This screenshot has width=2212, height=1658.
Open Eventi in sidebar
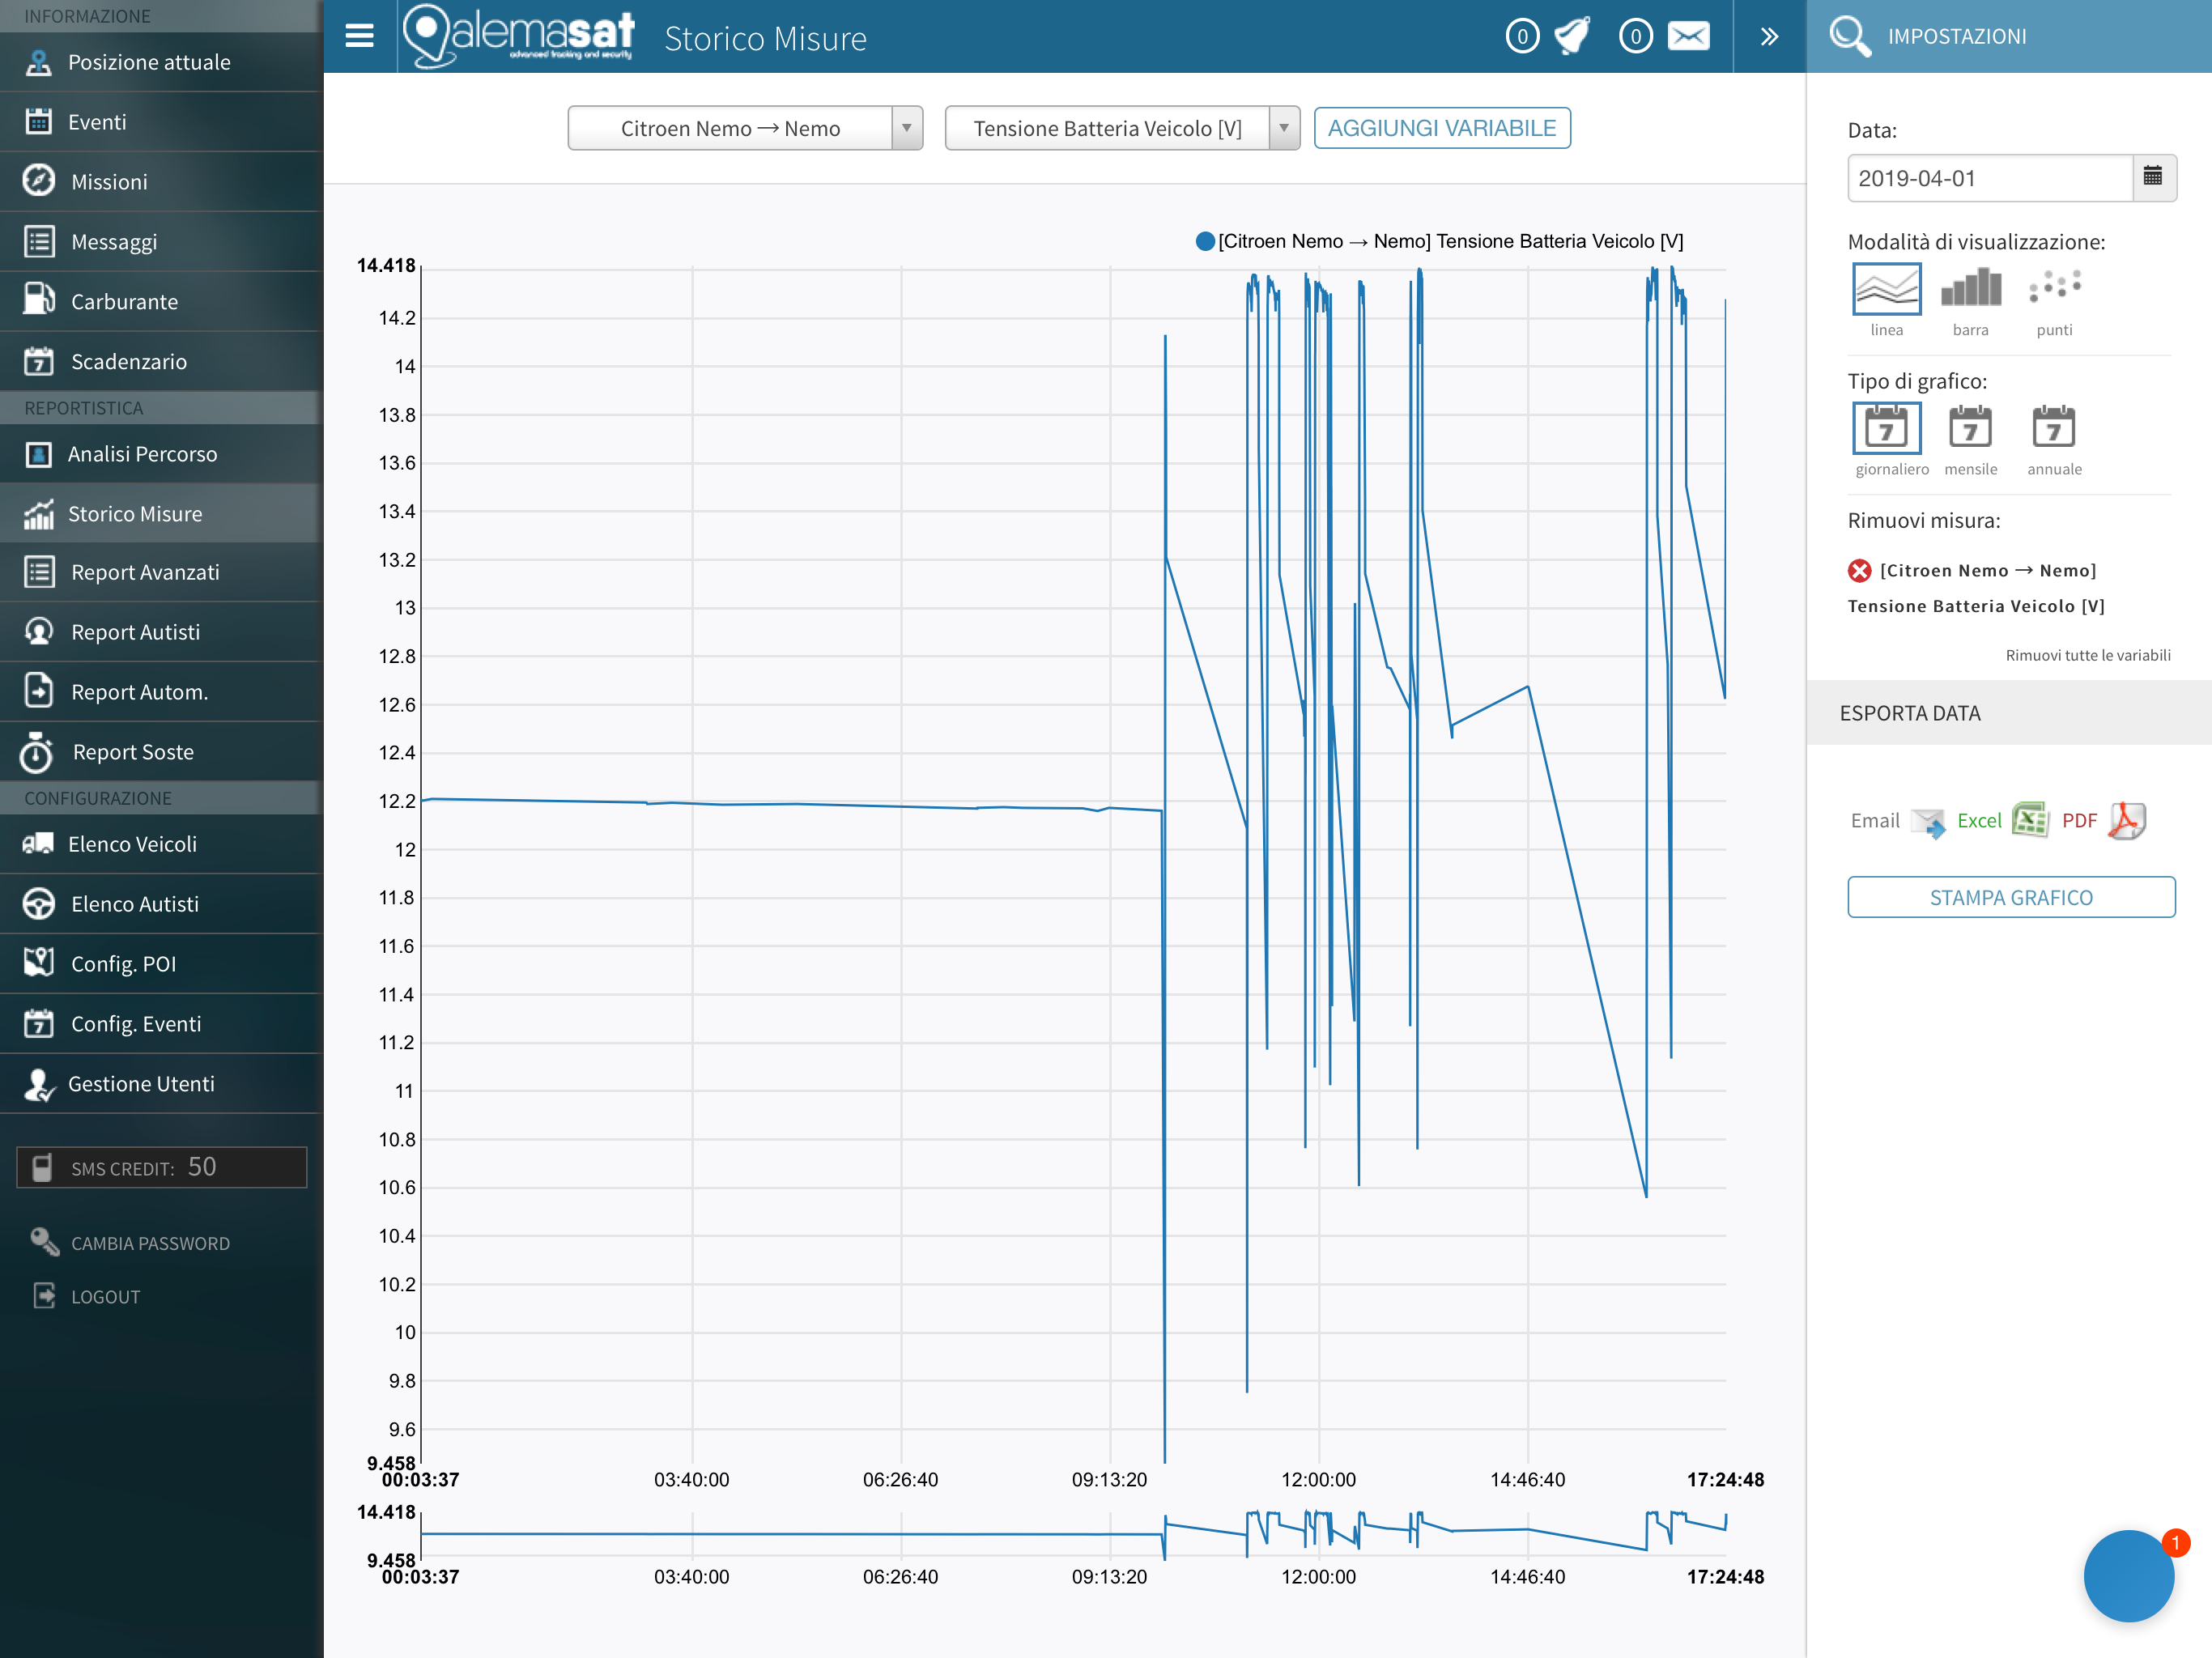pyautogui.click(x=161, y=122)
